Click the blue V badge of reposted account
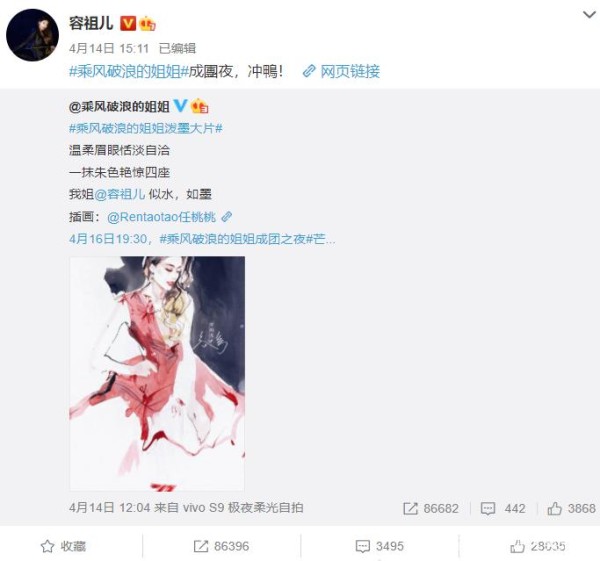The height and width of the screenshot is (561, 600). [180, 106]
